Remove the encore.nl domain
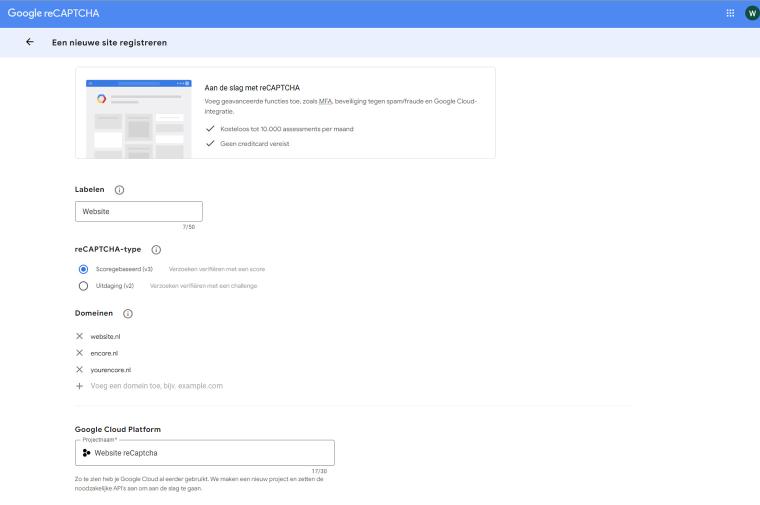 (x=80, y=353)
